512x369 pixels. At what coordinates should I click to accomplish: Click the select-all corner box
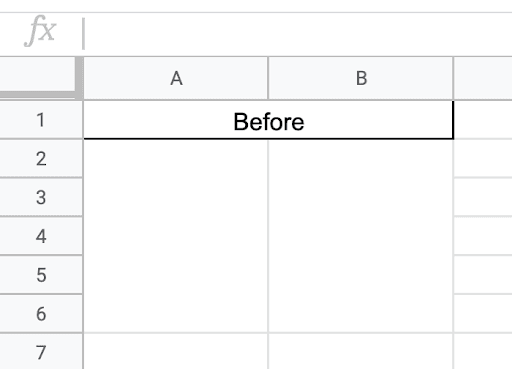click(x=37, y=78)
